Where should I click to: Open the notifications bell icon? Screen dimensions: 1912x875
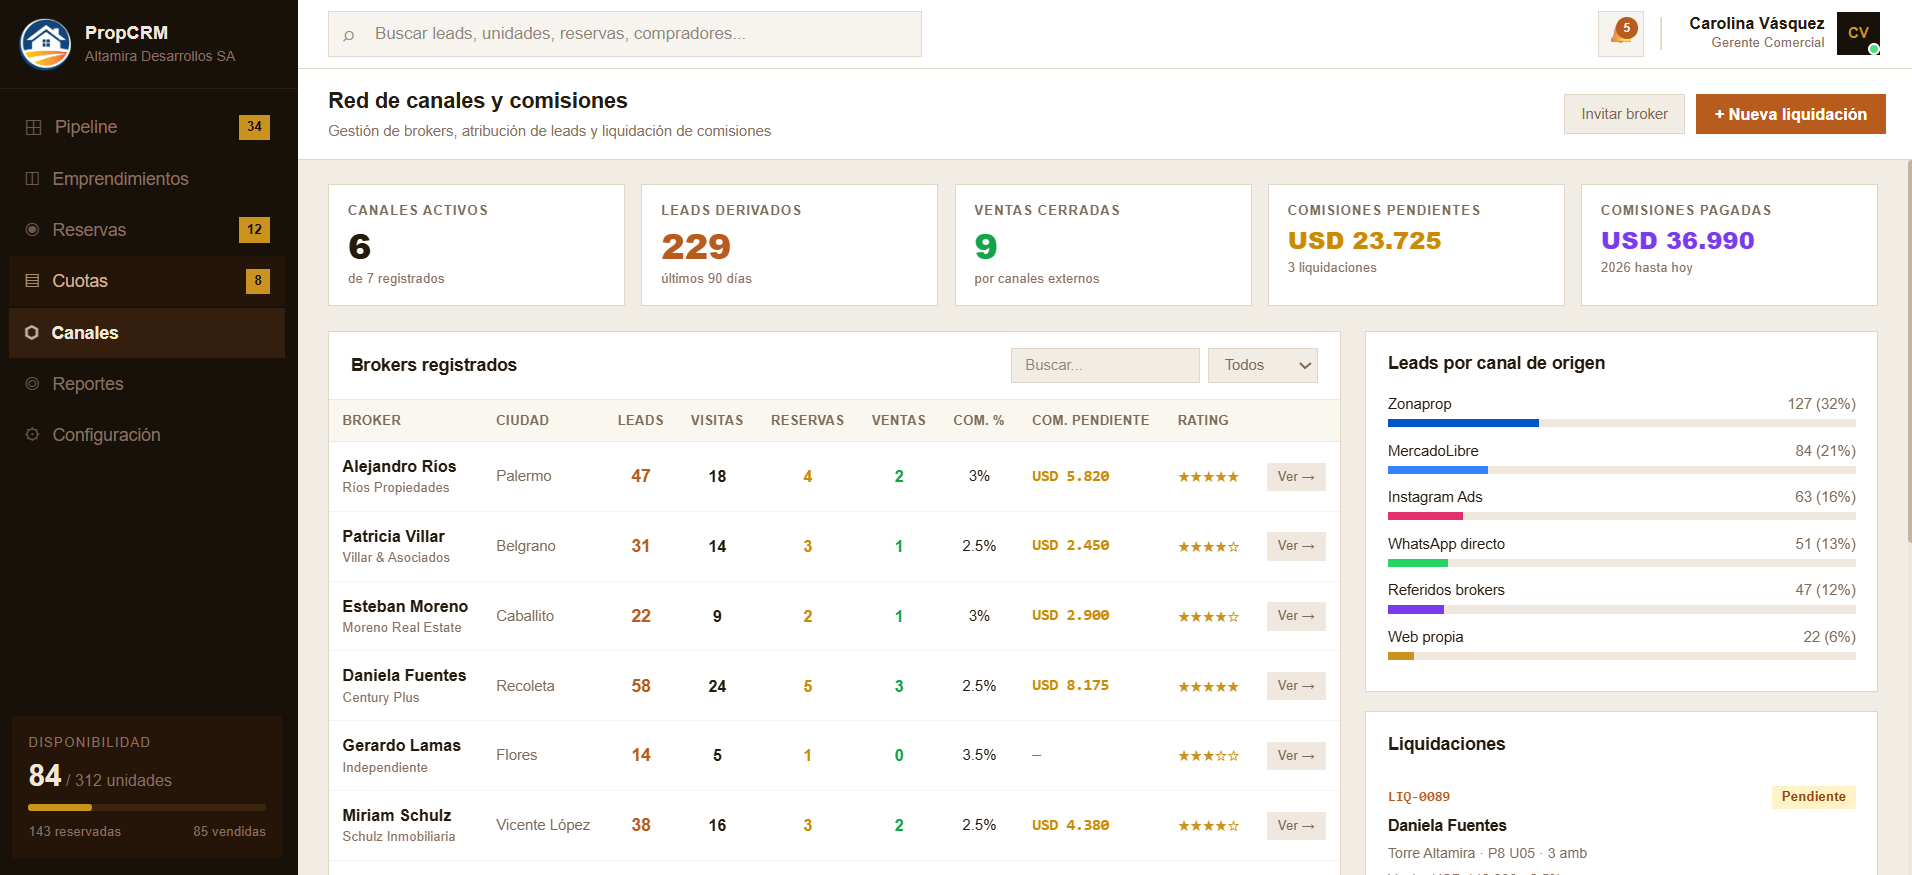[1620, 34]
